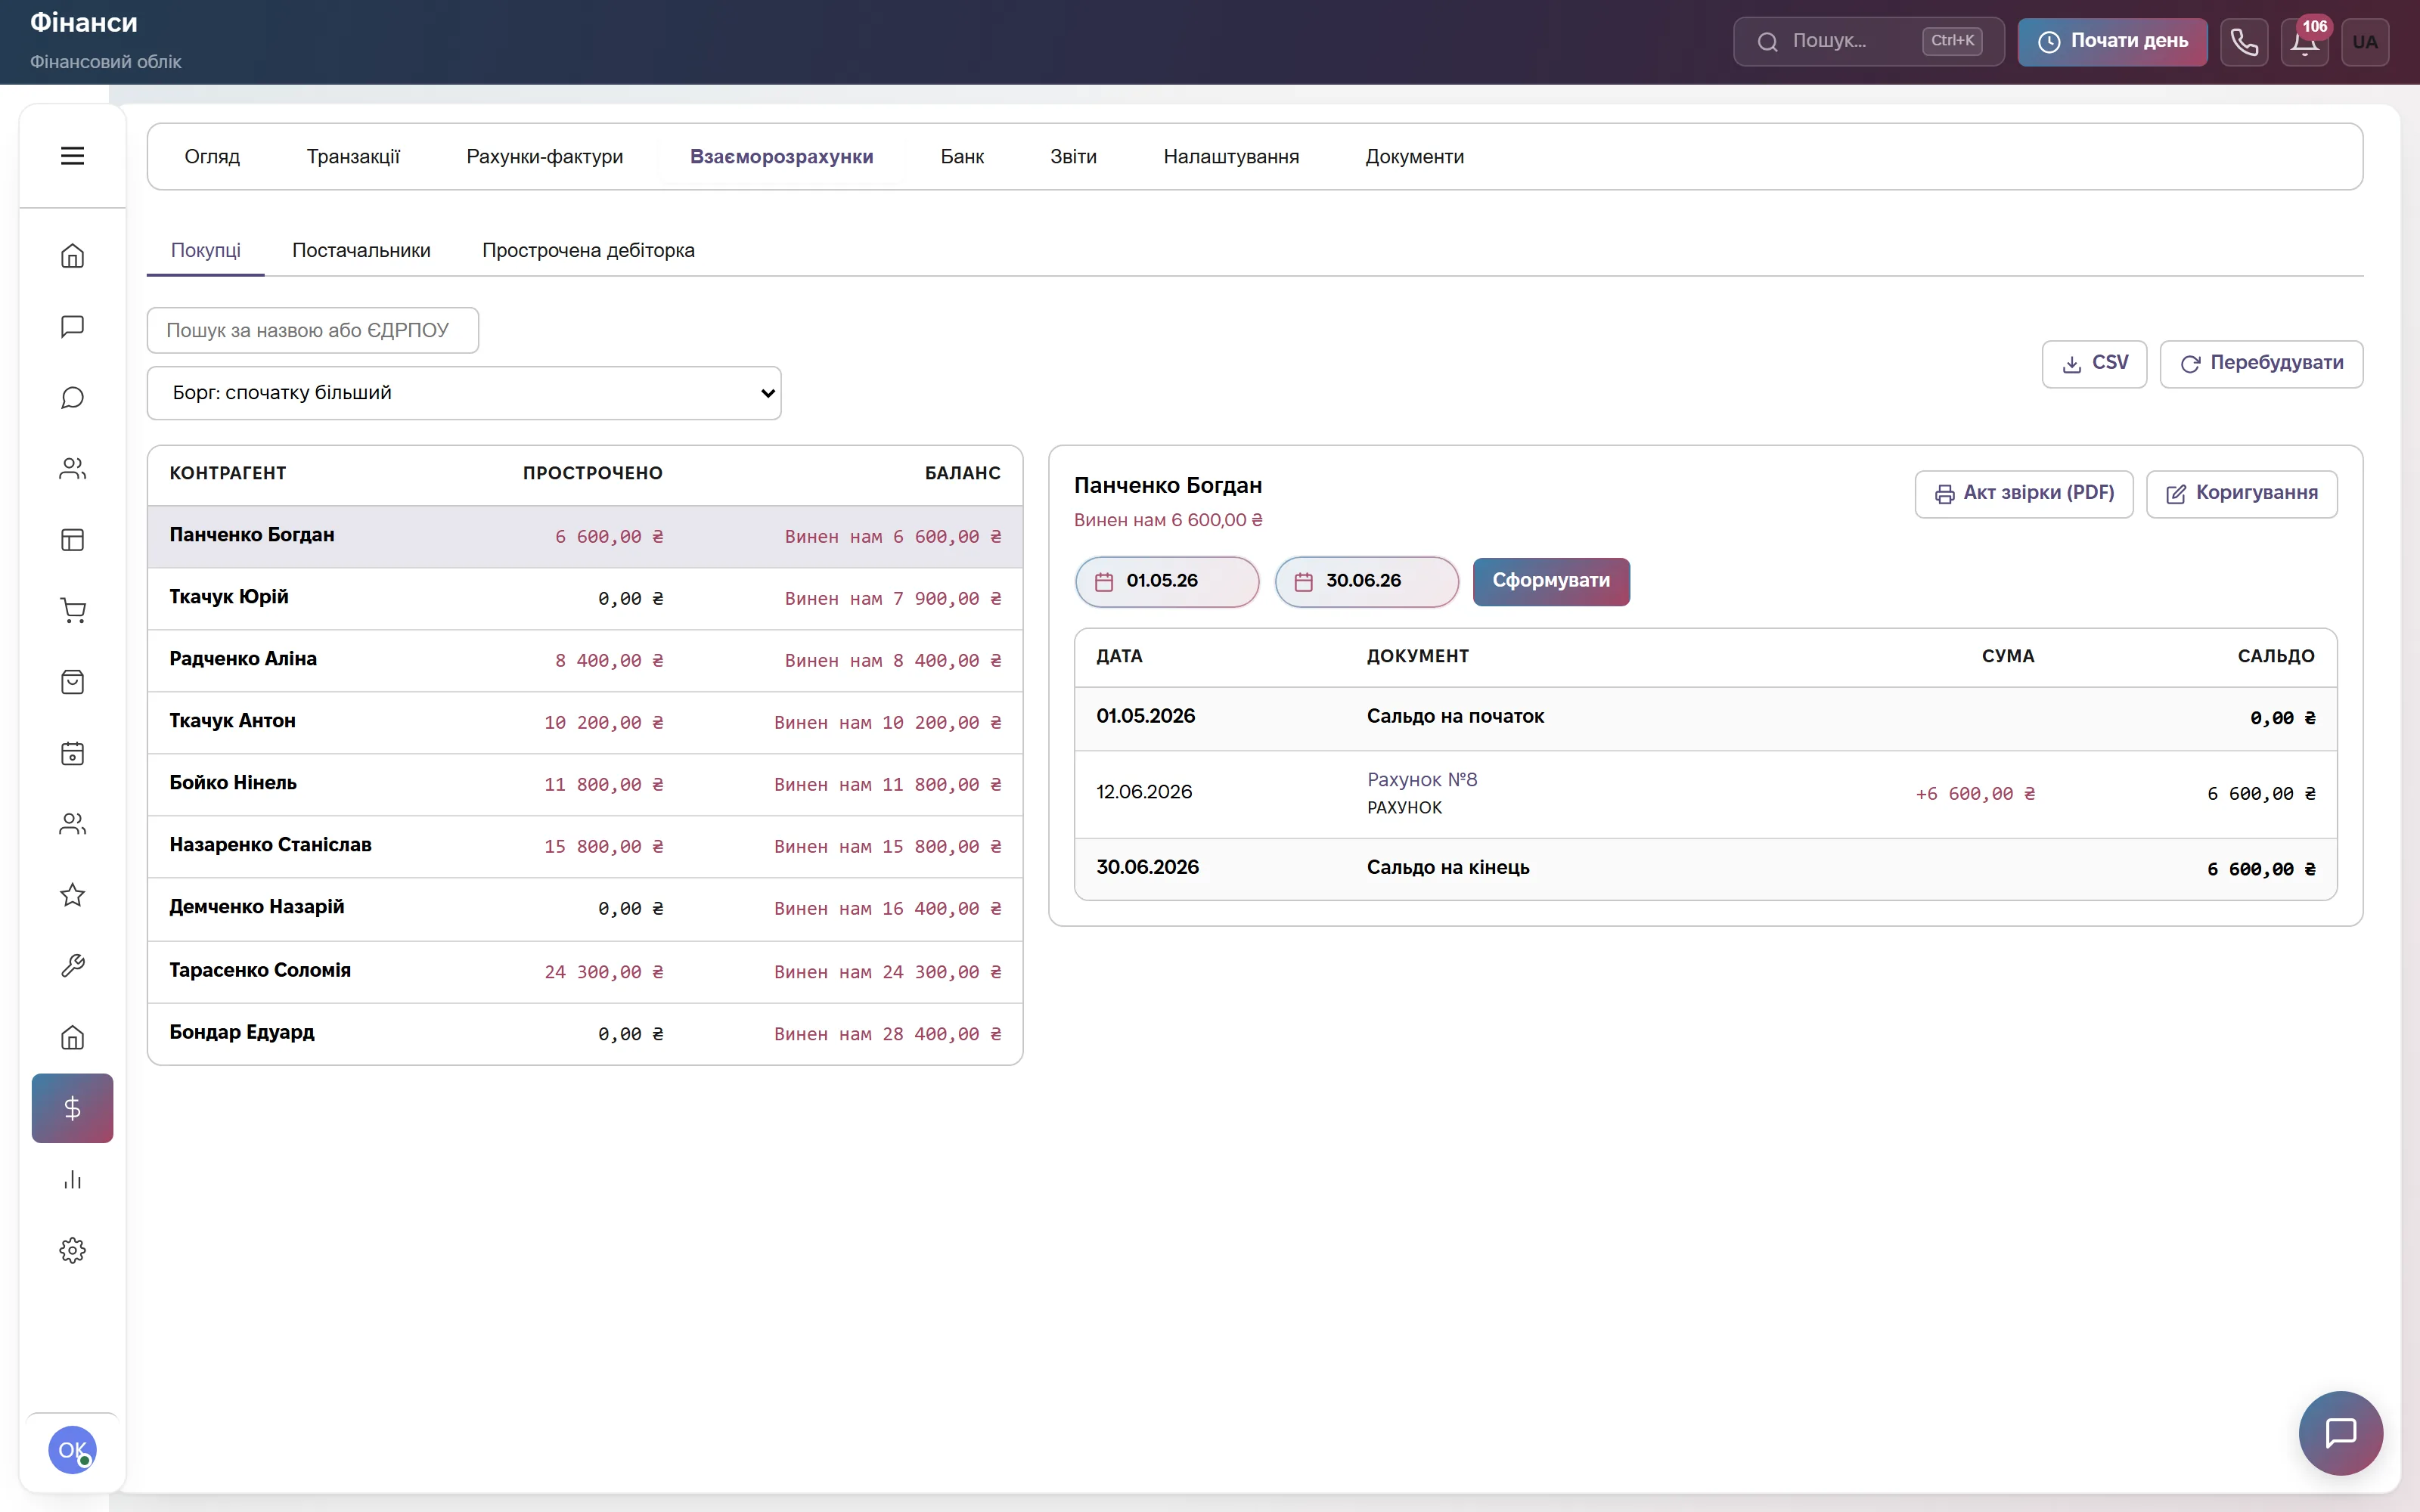Viewport: 2420px width, 1512px height.
Task: Open the shopping cart icon in the sidebar
Action: coord(72,611)
